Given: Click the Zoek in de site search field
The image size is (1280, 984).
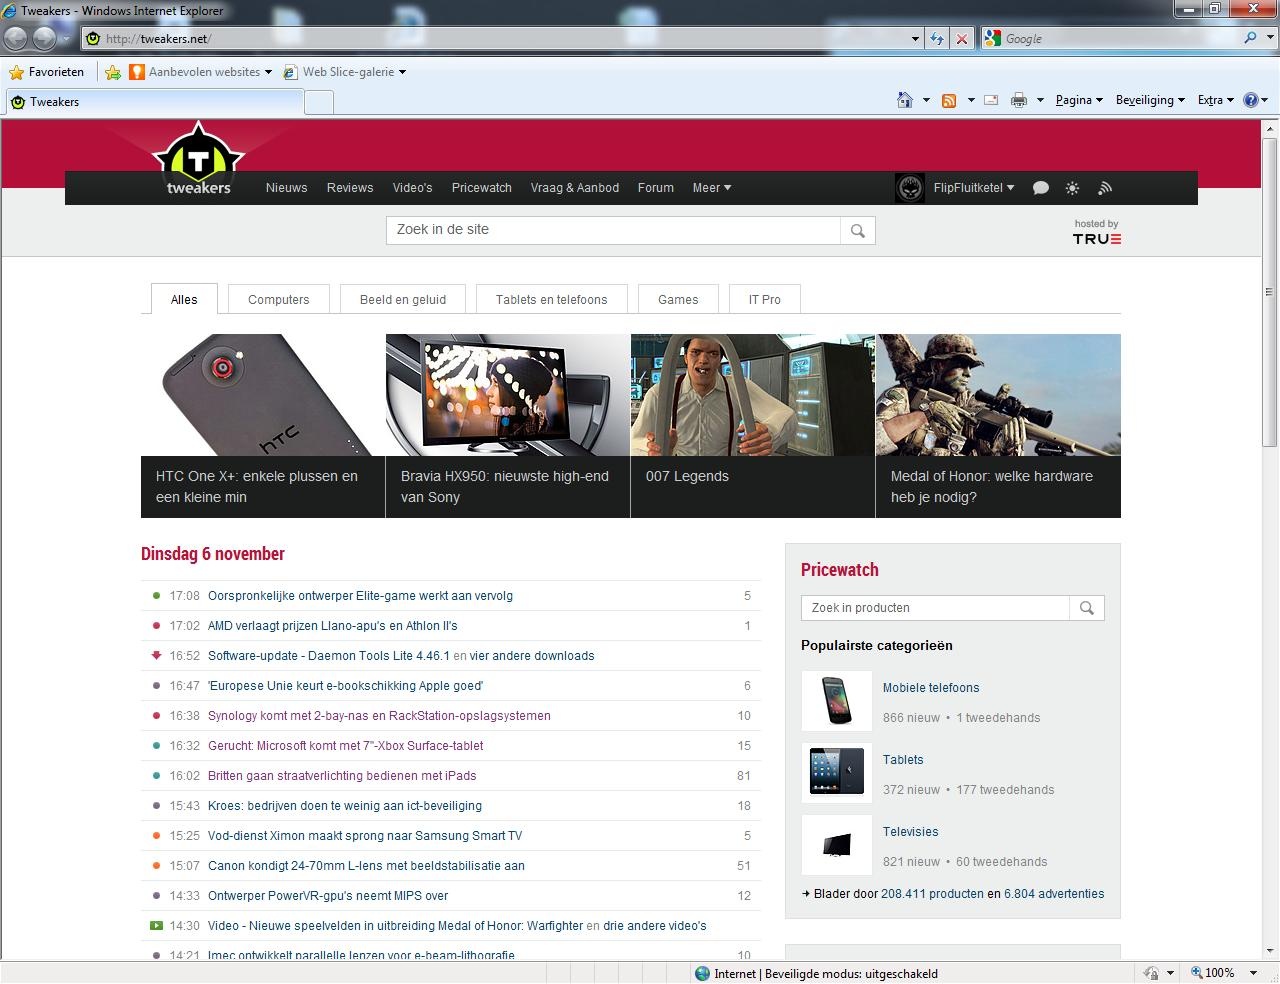Looking at the screenshot, I should click(x=614, y=230).
